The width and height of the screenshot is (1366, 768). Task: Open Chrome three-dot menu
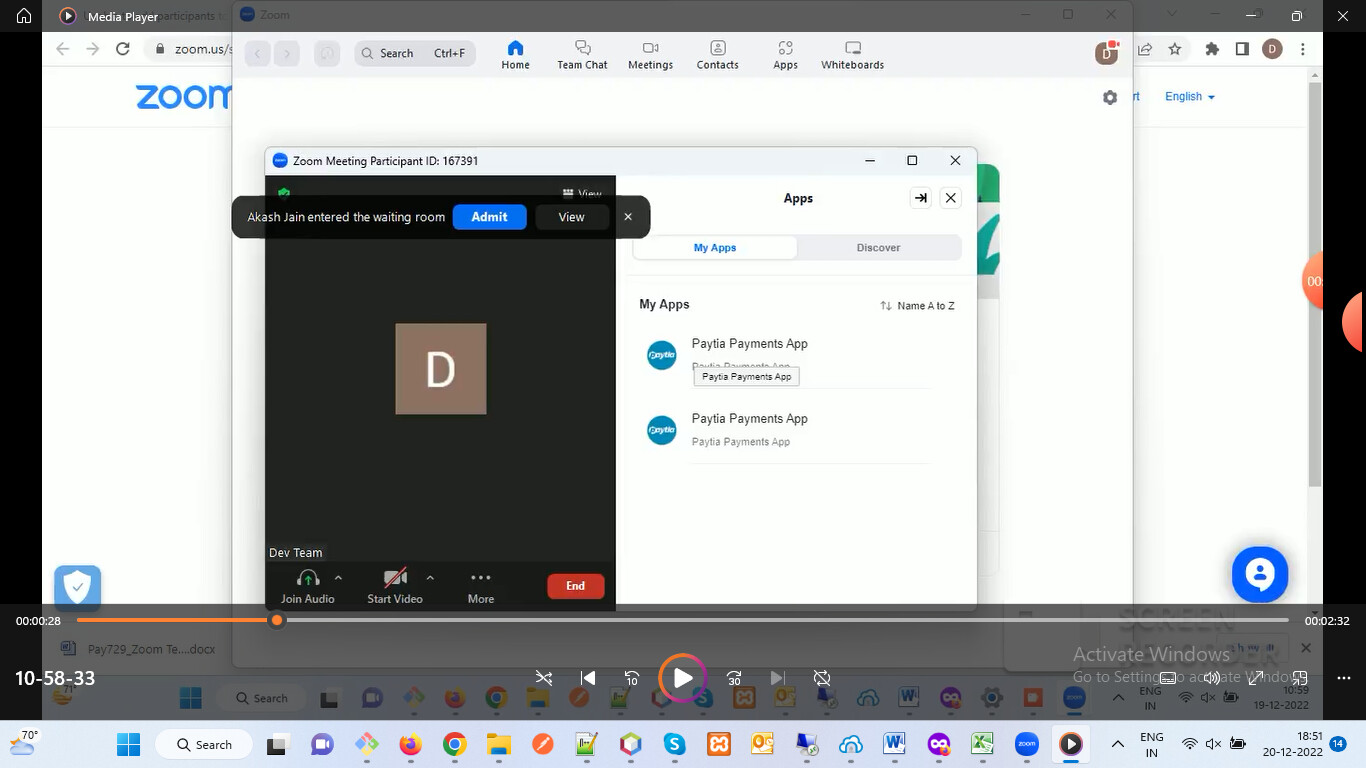coord(1302,49)
